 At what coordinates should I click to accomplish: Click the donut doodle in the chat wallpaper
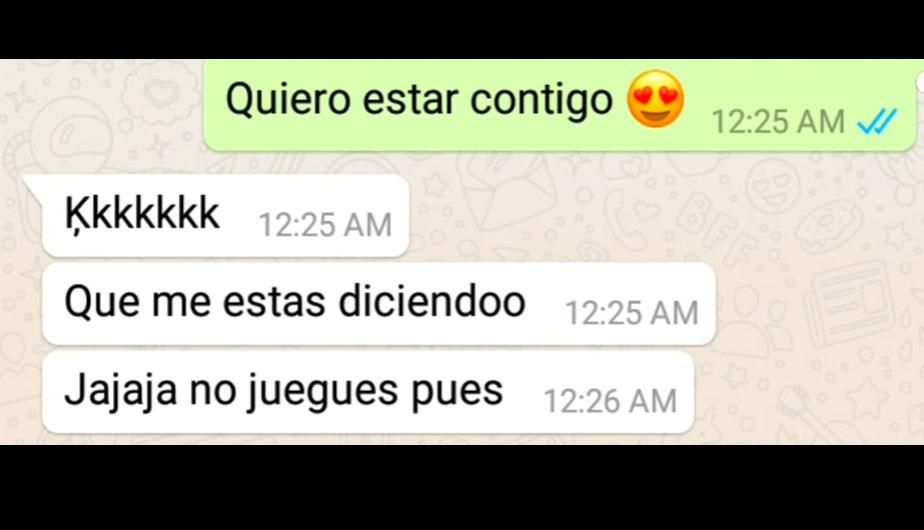[828, 226]
